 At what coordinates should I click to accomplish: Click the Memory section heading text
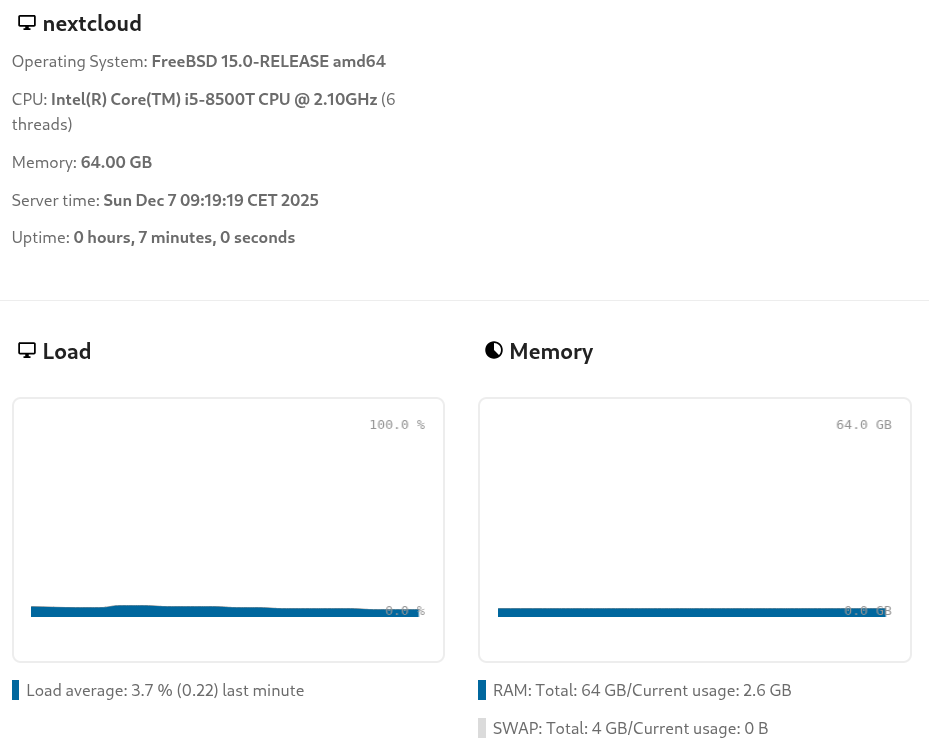pos(551,351)
